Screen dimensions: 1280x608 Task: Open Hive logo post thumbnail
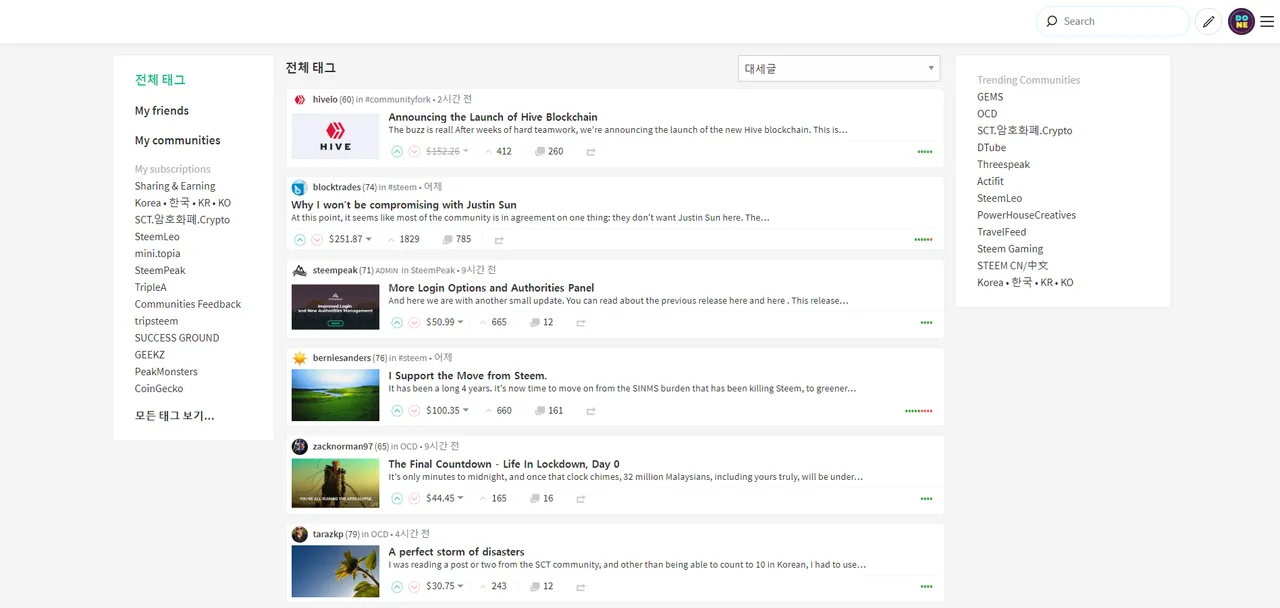pos(335,136)
